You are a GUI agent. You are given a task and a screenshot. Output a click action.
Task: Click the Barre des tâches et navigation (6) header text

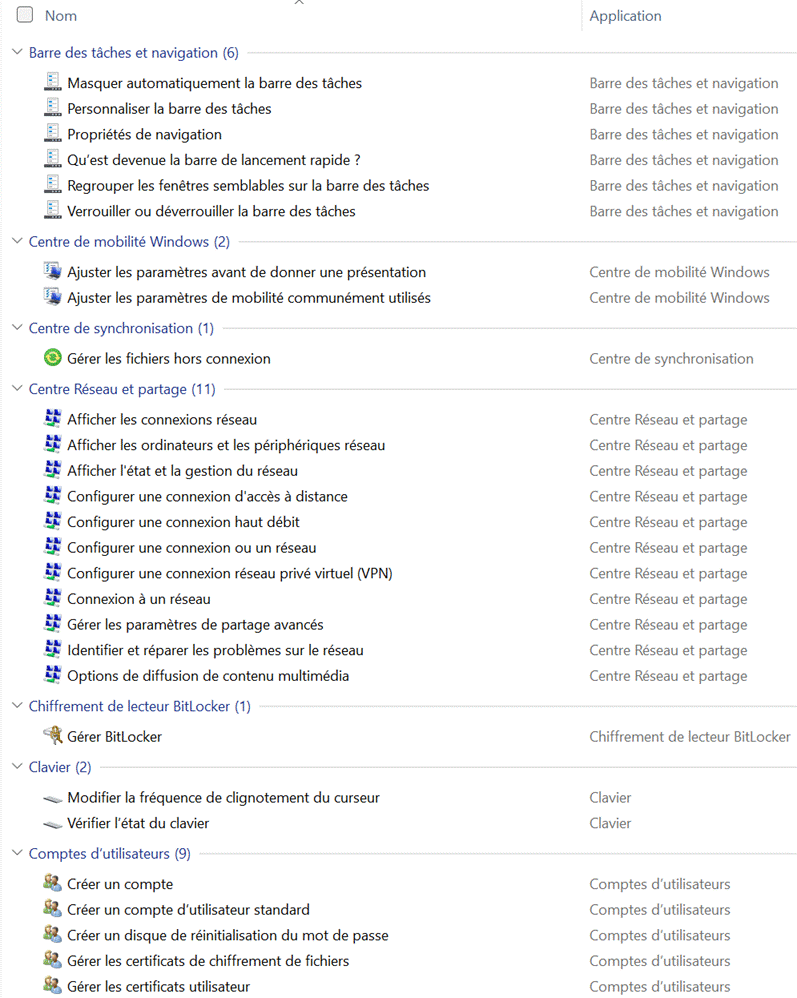tap(134, 53)
